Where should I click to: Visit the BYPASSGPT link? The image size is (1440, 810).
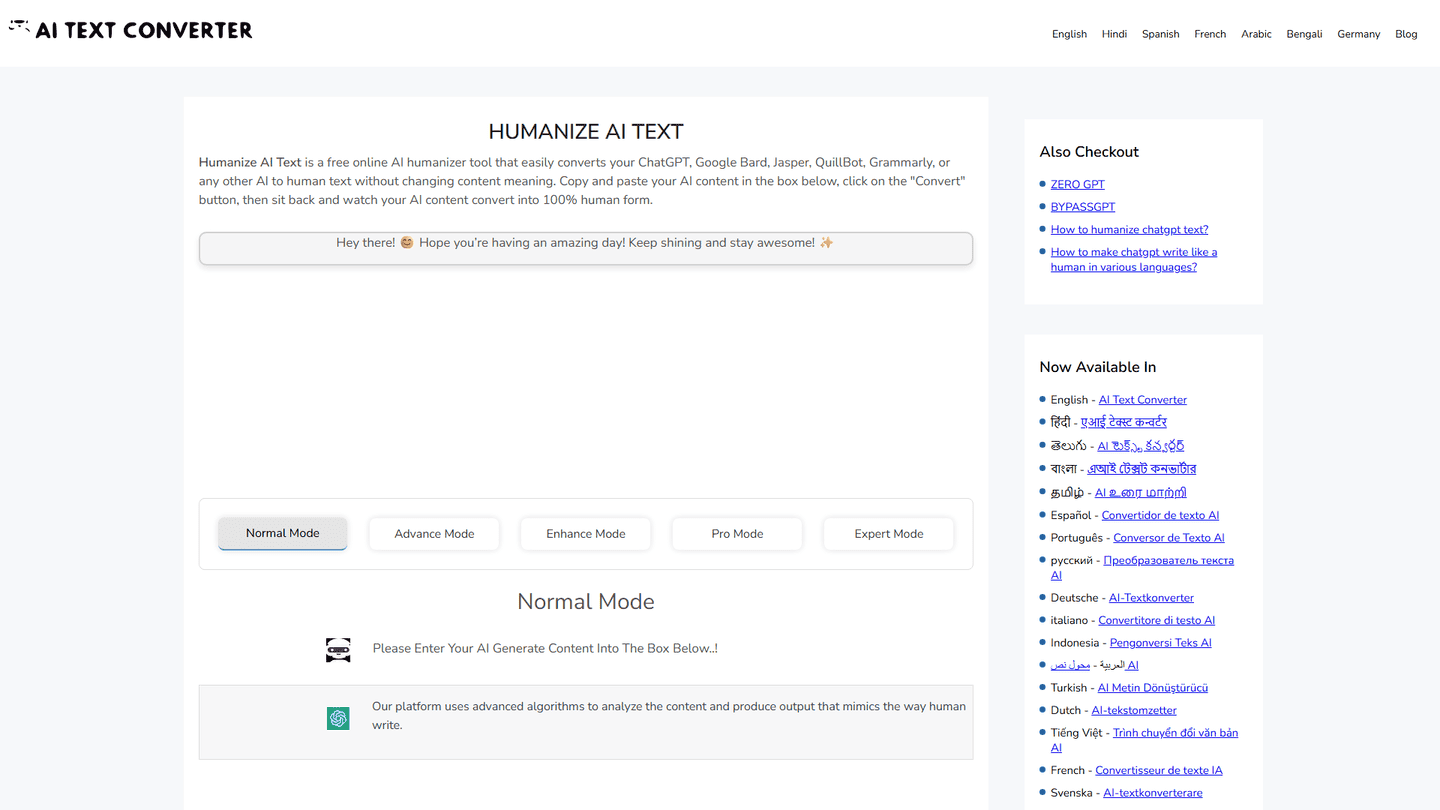(1082, 207)
